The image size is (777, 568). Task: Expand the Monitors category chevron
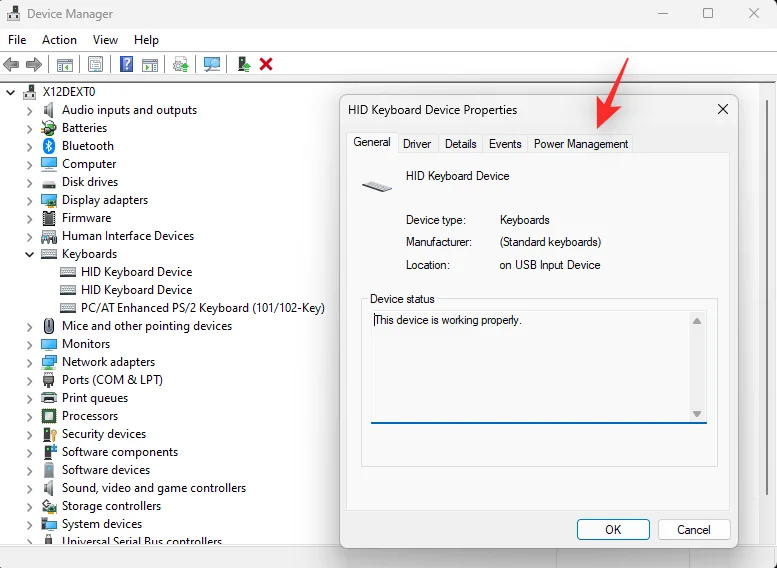29,344
